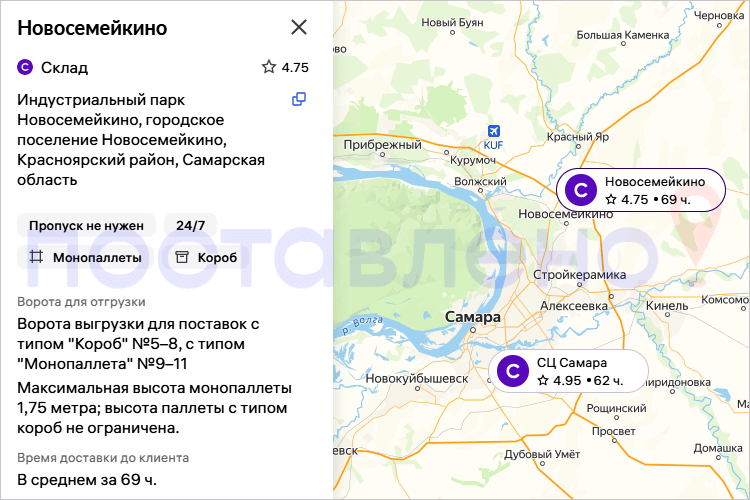This screenshot has height=500, width=750.
Task: Click the star rating icon beside 4.75
Action: [269, 67]
